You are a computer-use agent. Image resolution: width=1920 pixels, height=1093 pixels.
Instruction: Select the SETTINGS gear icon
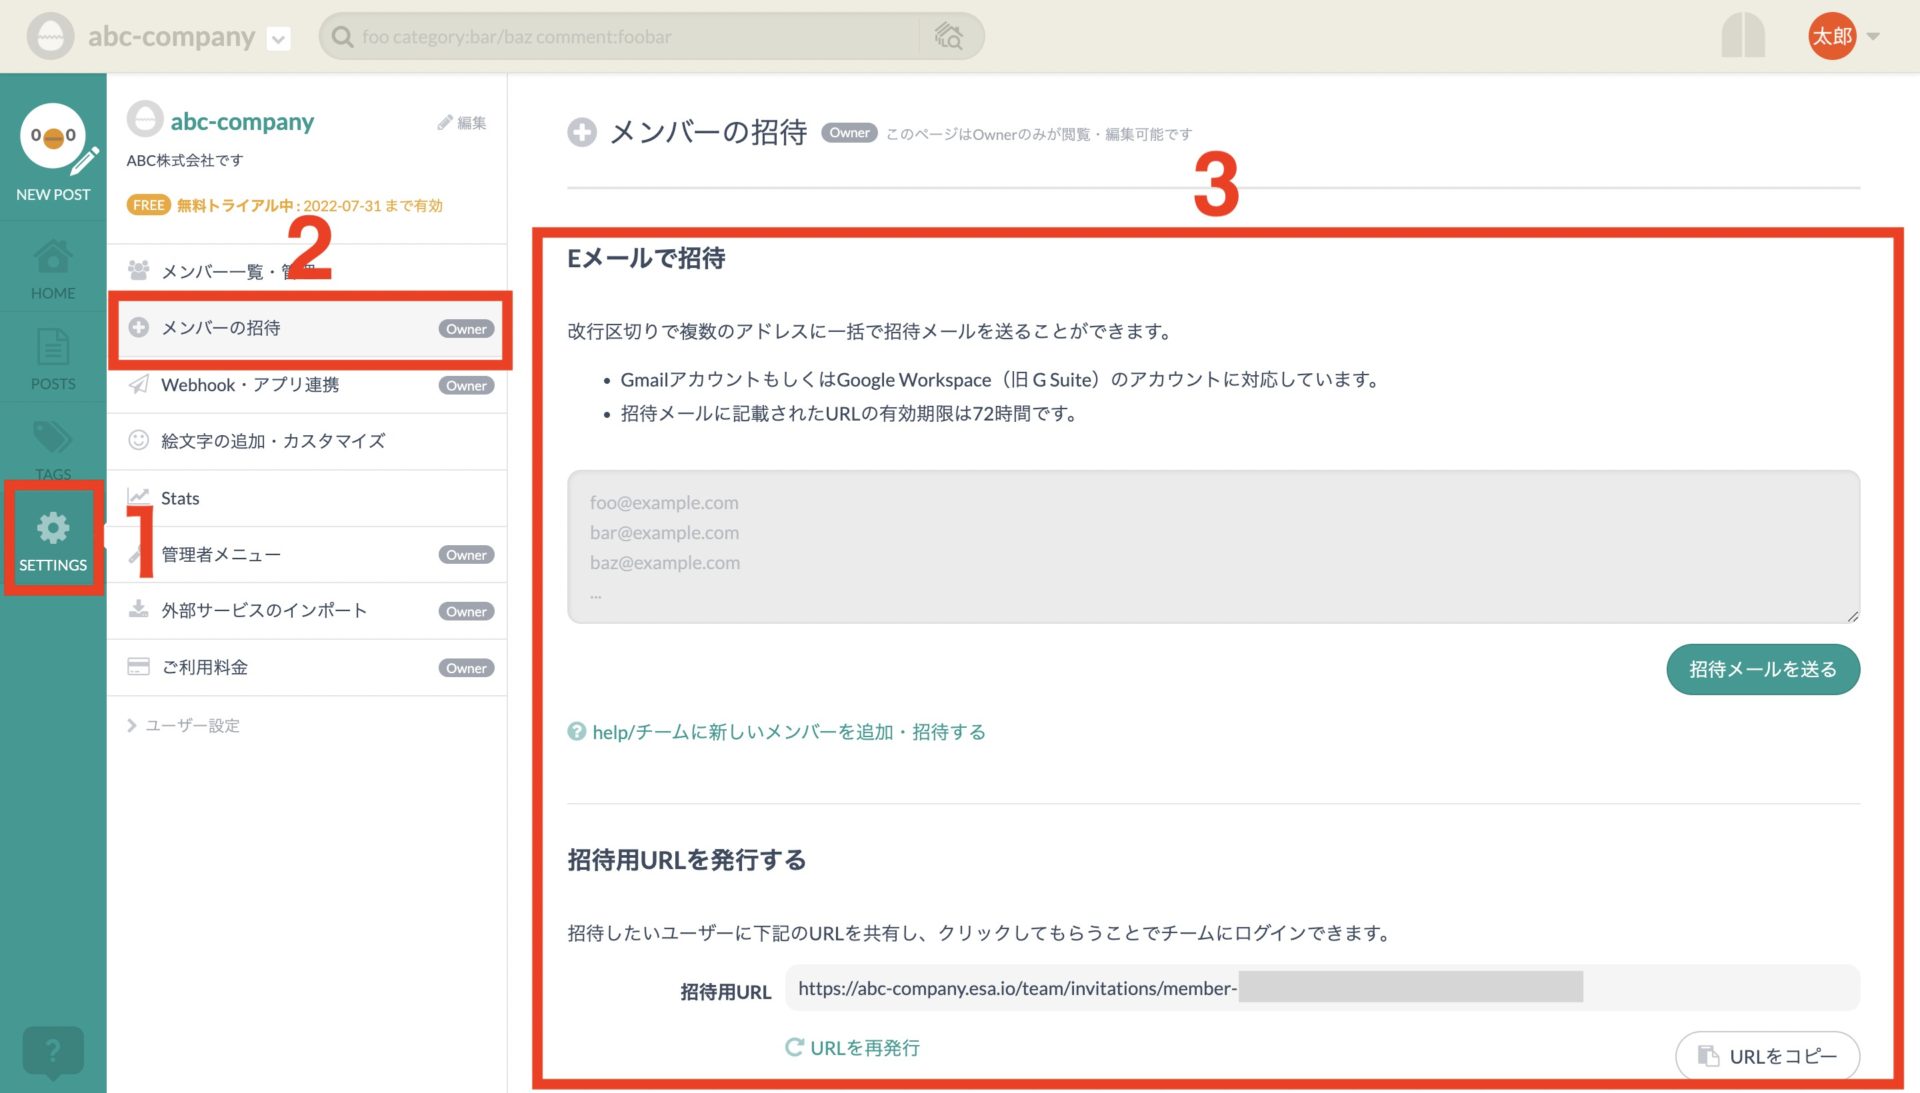click(x=52, y=527)
